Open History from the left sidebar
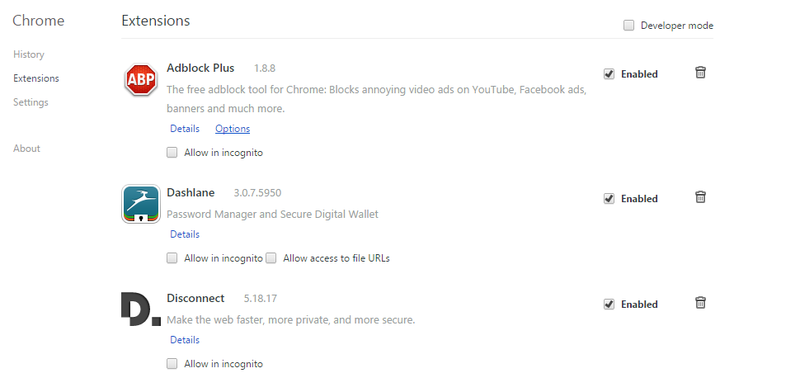800x392 pixels. click(29, 55)
